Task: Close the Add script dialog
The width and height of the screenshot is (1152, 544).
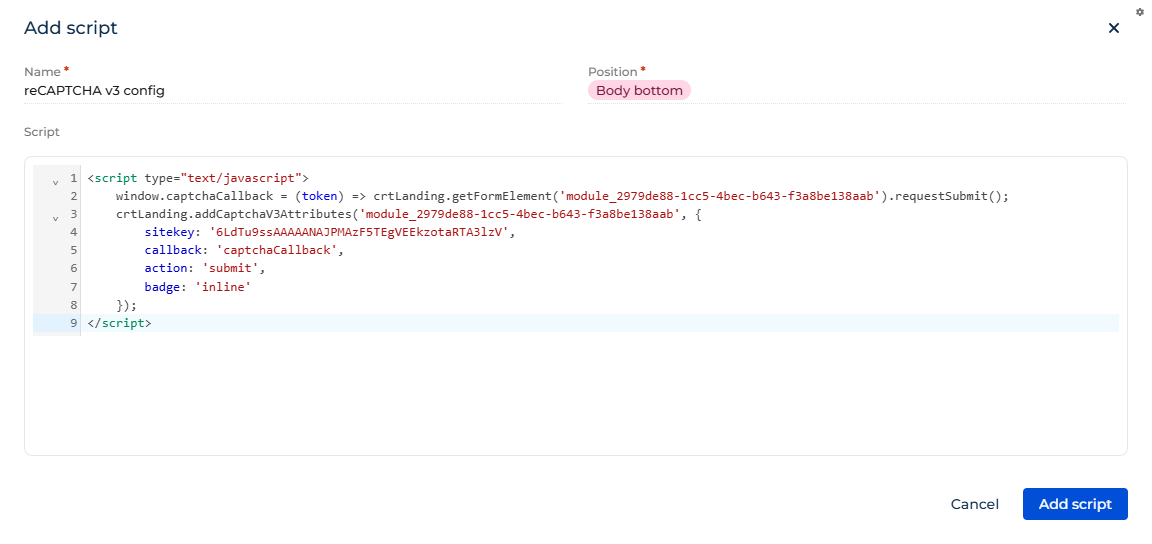Action: (1114, 29)
